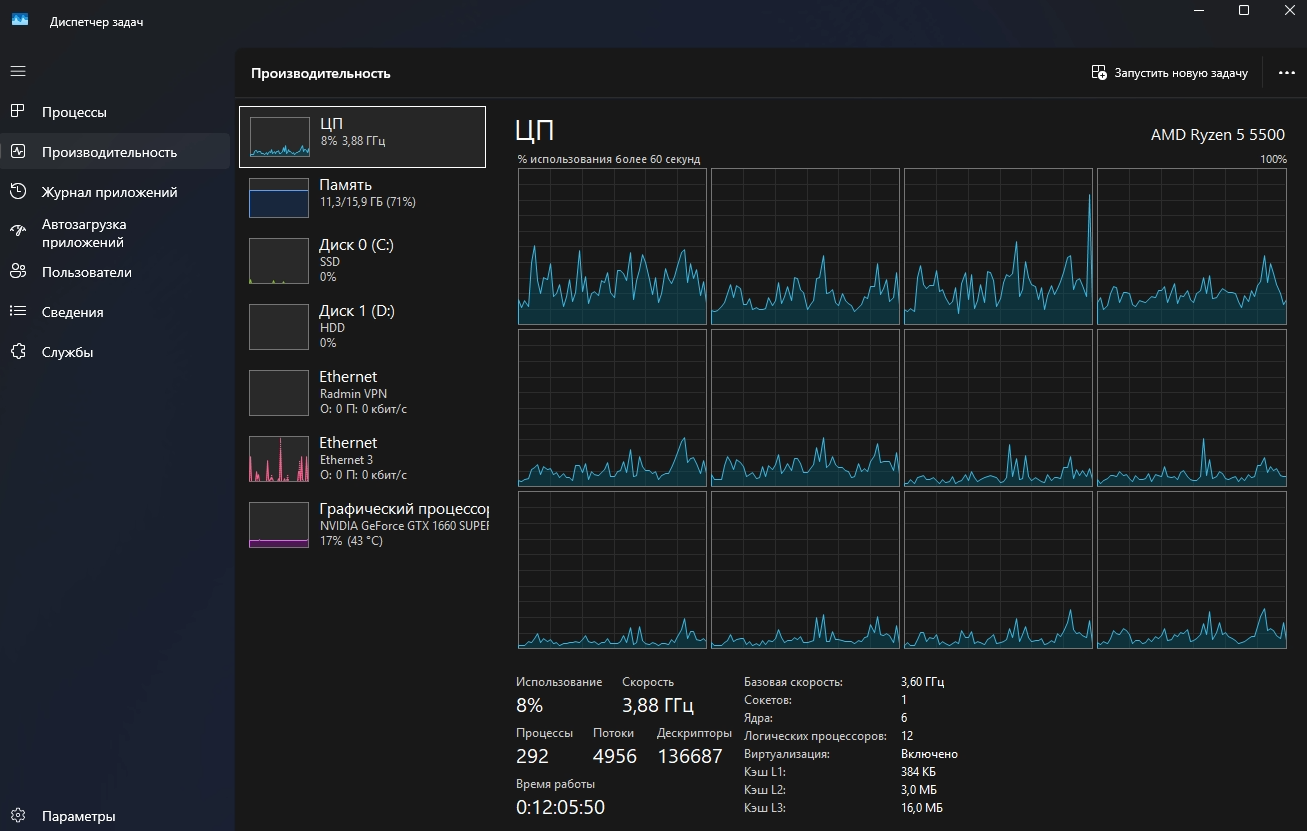Click the Использование 8% value
The height and width of the screenshot is (831, 1307).
click(529, 705)
